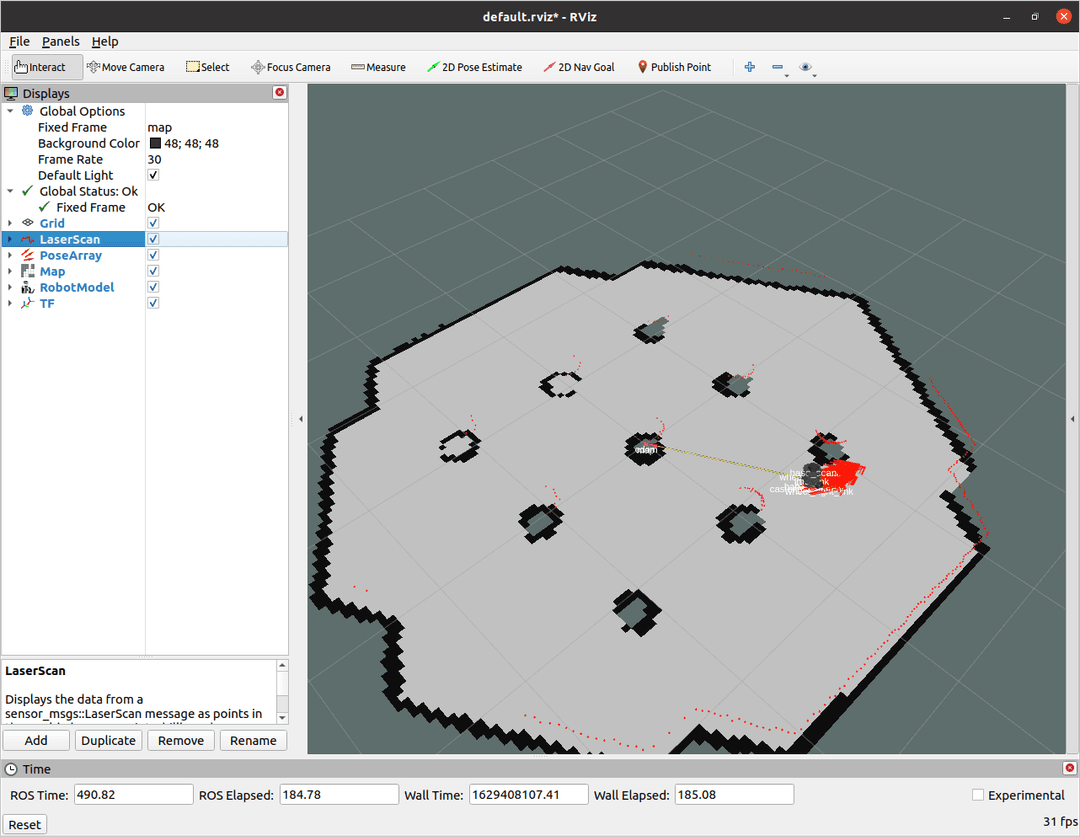Choose the Publish Point tool
1080x837 pixels.
point(674,67)
